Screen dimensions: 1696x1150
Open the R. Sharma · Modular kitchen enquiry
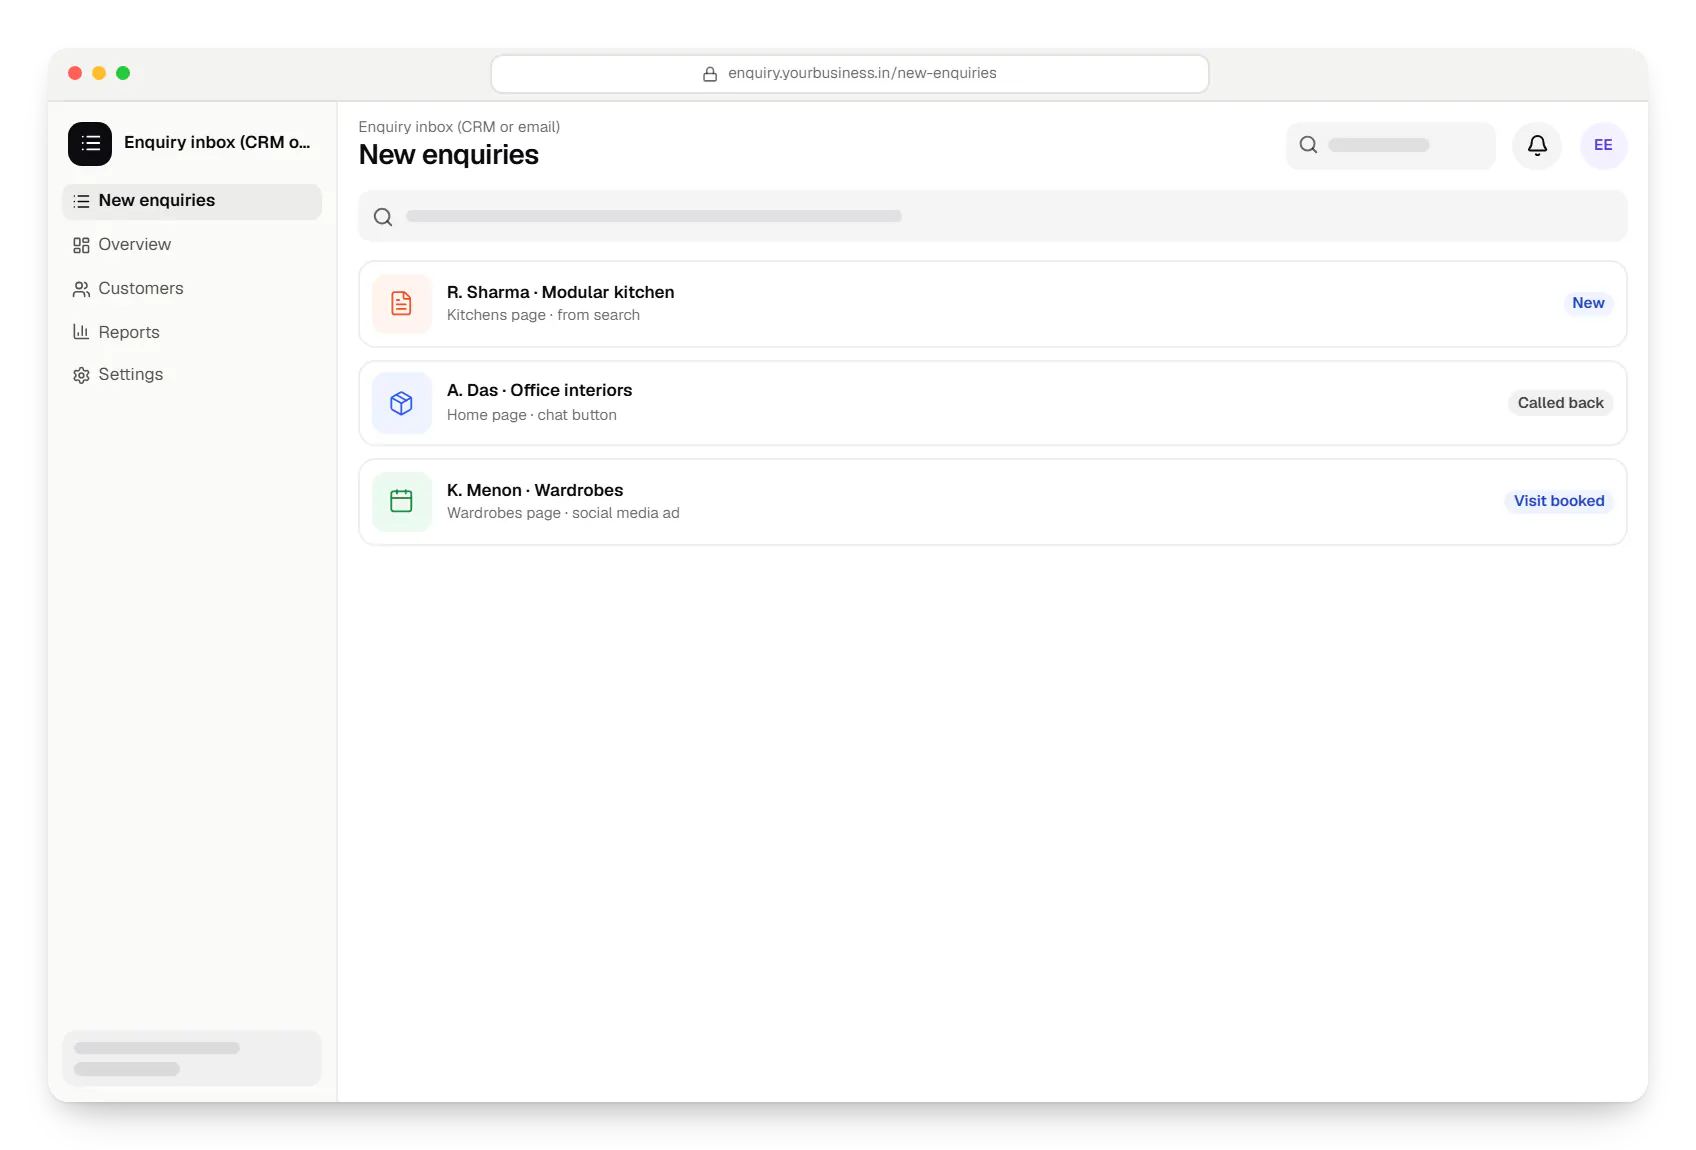pyautogui.click(x=993, y=304)
